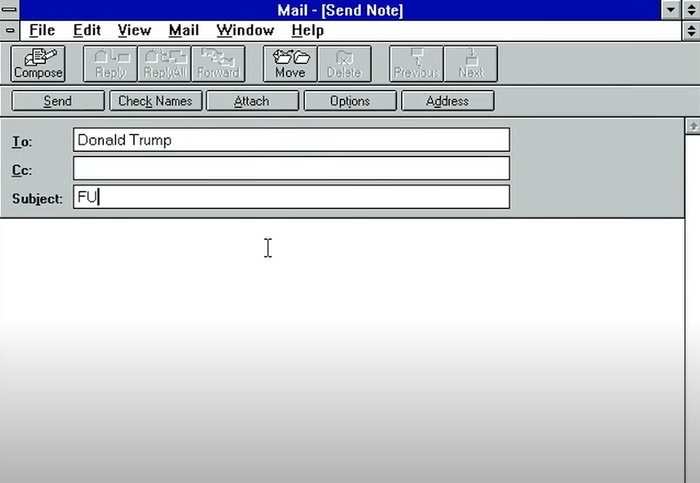Click the Compose toolbar icon
The height and width of the screenshot is (483, 700).
38,64
